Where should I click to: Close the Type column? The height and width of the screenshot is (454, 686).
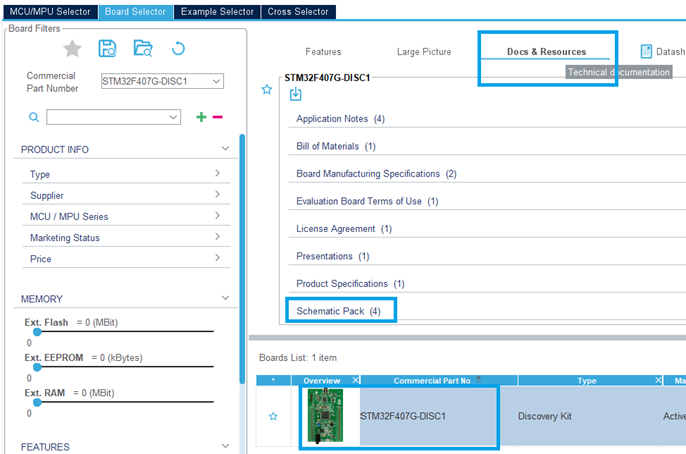tap(658, 380)
